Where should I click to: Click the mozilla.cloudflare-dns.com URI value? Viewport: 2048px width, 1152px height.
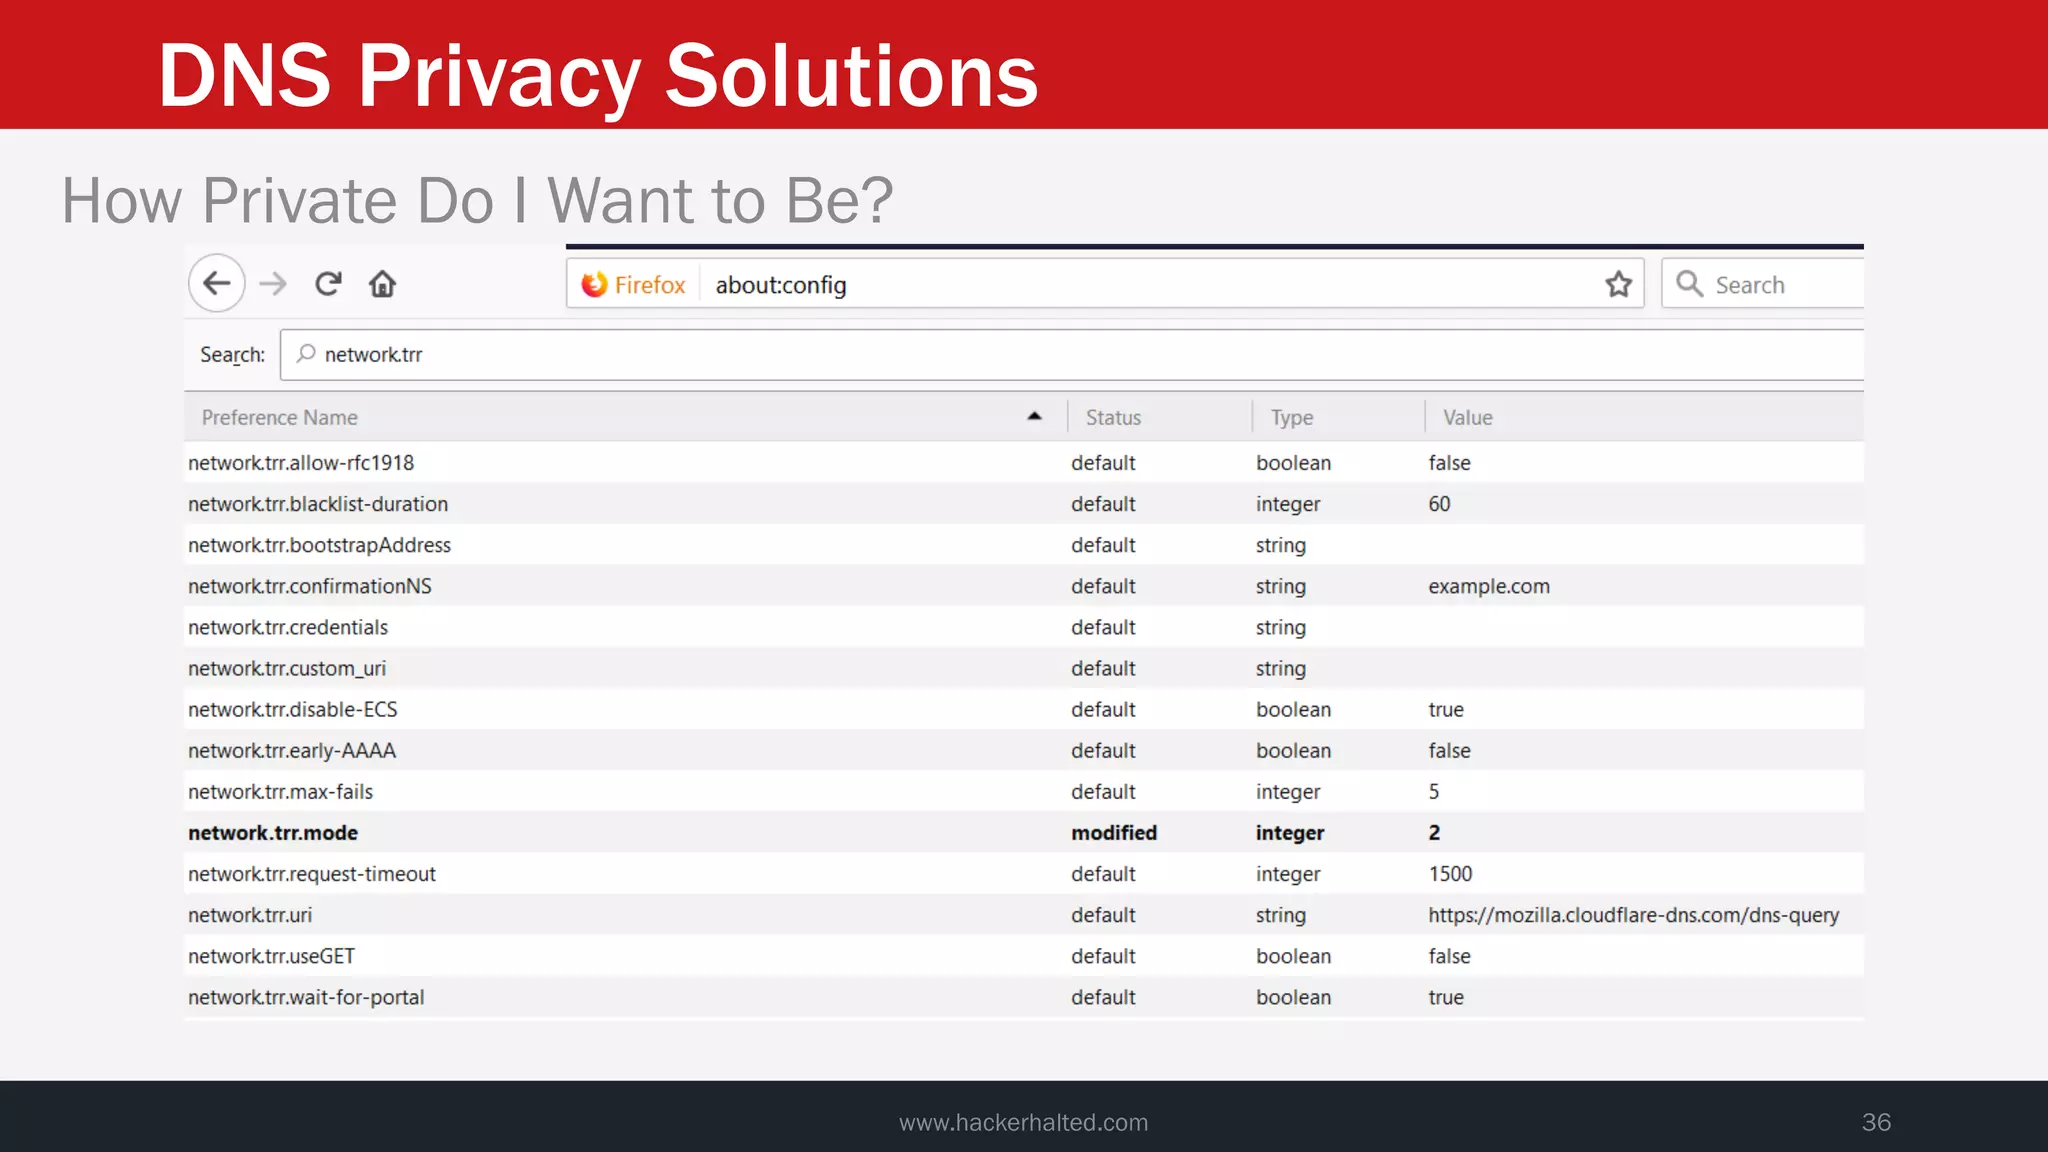coord(1633,915)
